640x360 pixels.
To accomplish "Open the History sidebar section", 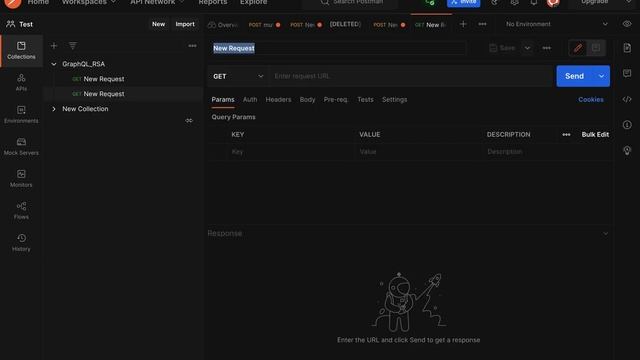I will click(x=21, y=242).
